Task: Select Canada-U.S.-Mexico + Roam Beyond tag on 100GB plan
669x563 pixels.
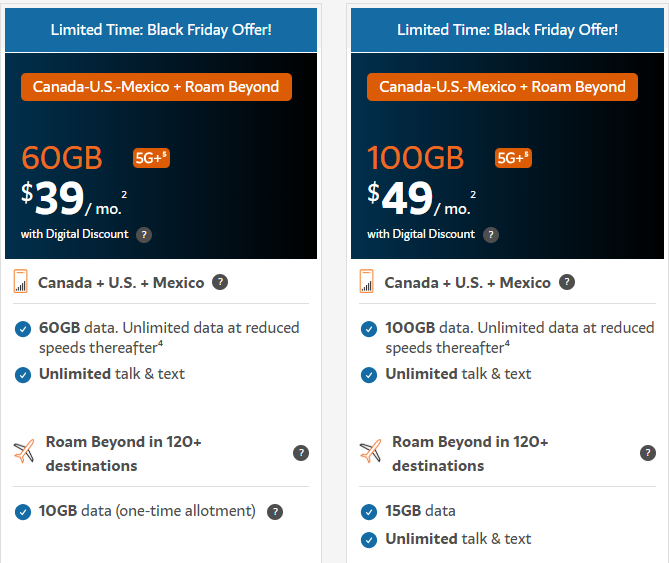Action: 502,87
